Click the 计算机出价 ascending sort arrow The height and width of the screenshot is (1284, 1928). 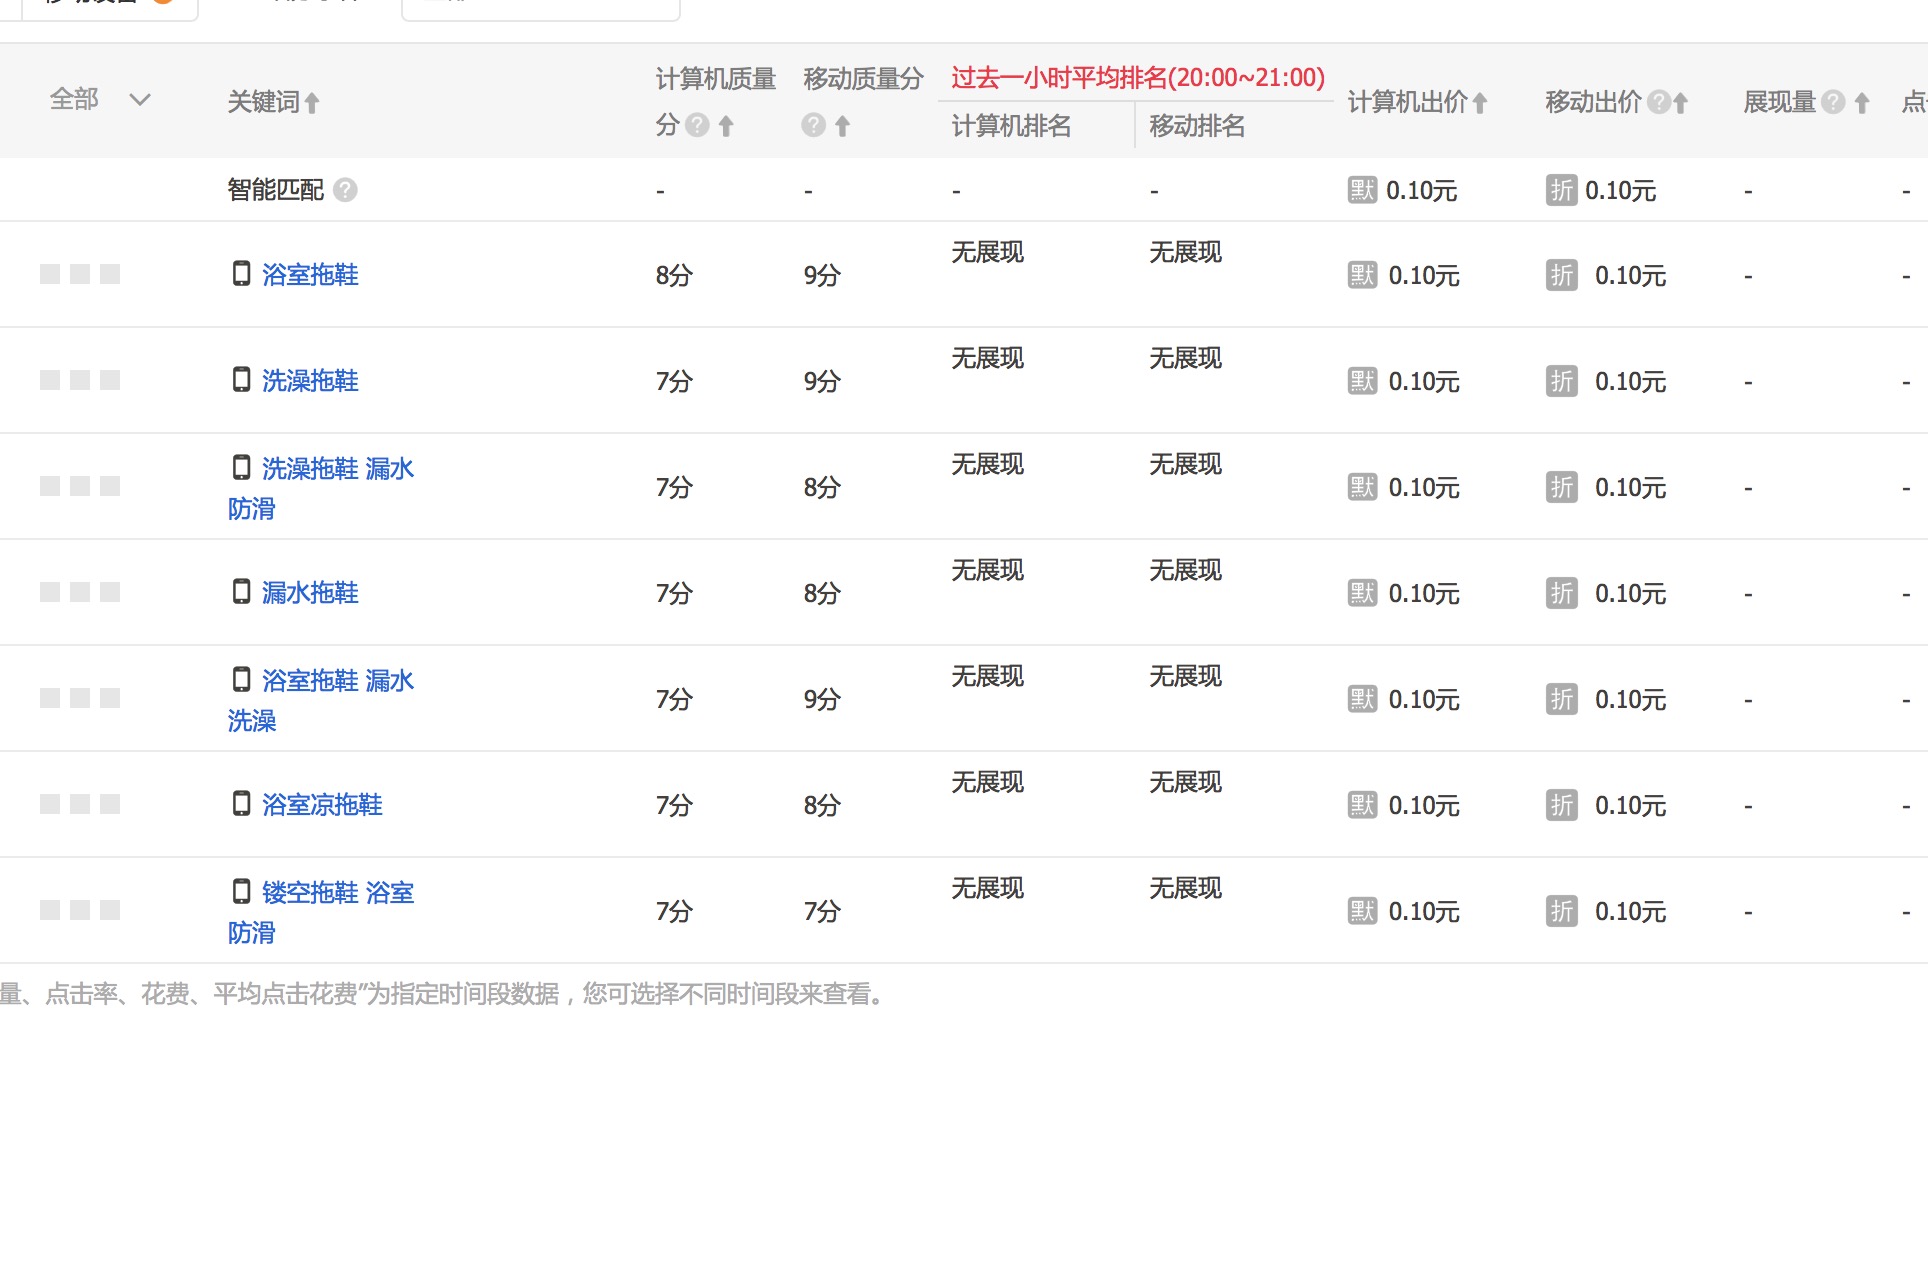click(1481, 101)
